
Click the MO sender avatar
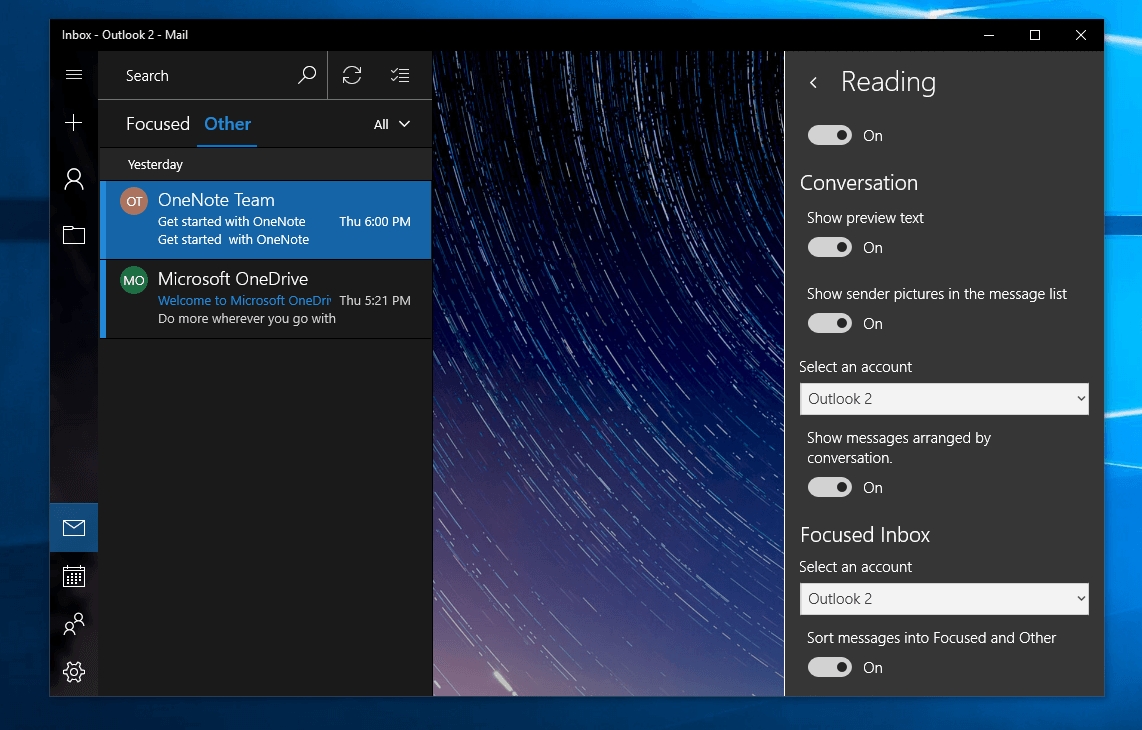pos(134,280)
